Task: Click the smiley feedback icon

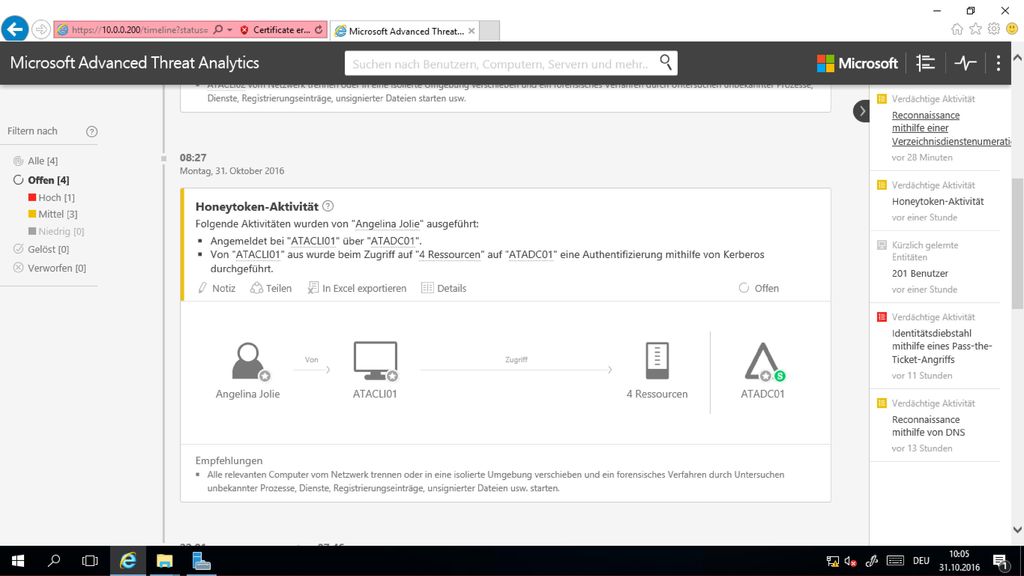Action: click(1012, 29)
